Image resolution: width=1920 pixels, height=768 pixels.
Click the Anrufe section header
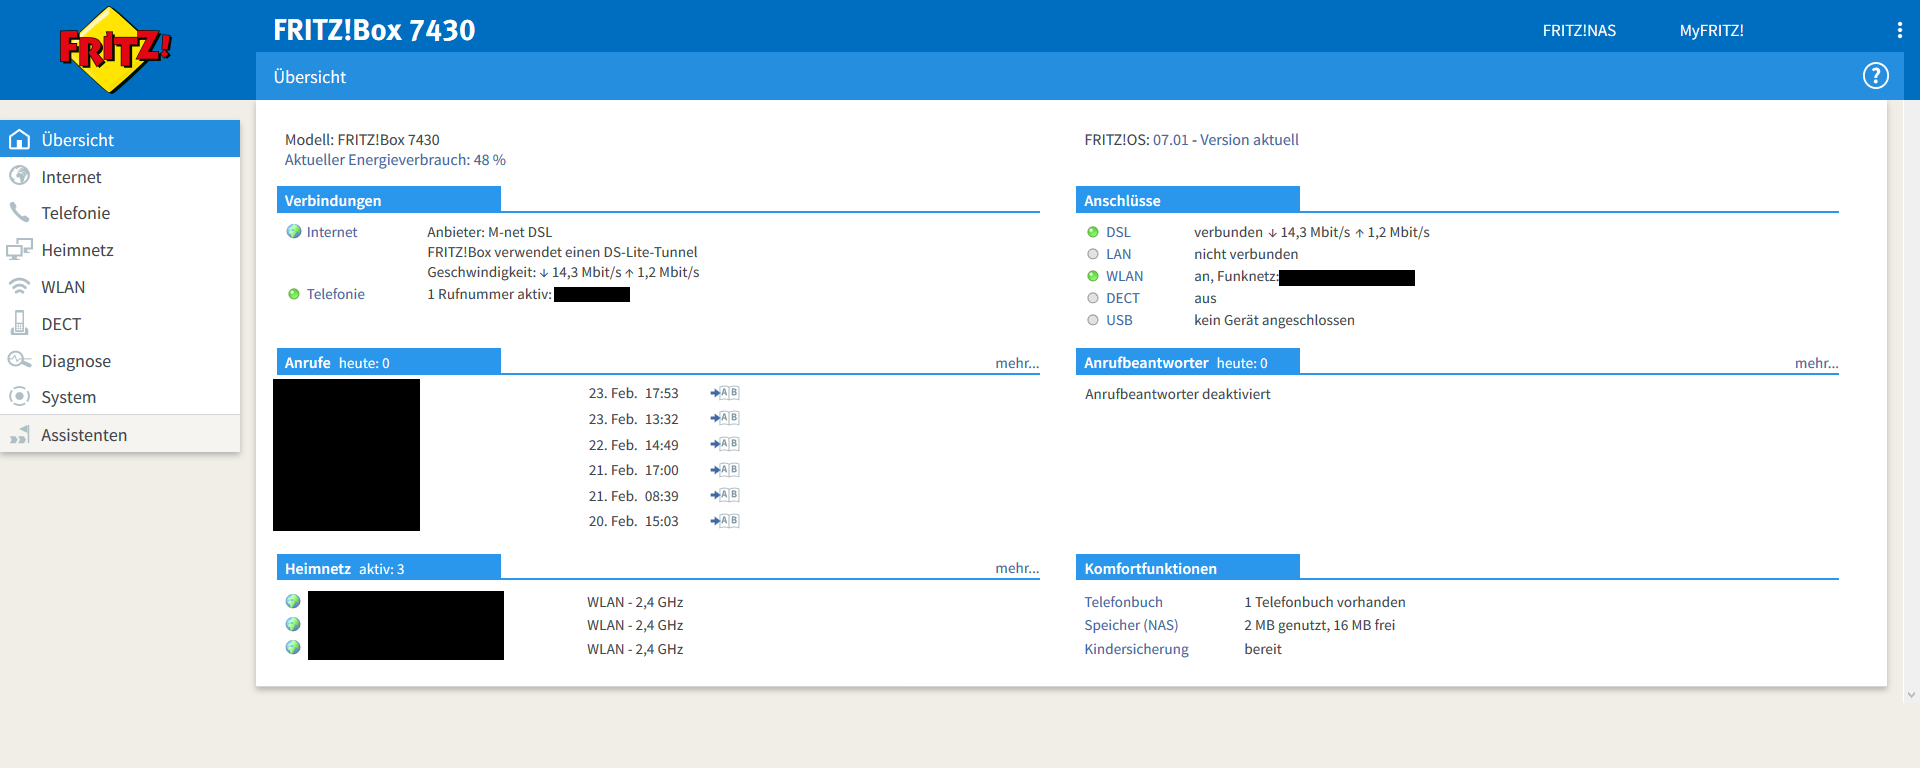[x=388, y=362]
